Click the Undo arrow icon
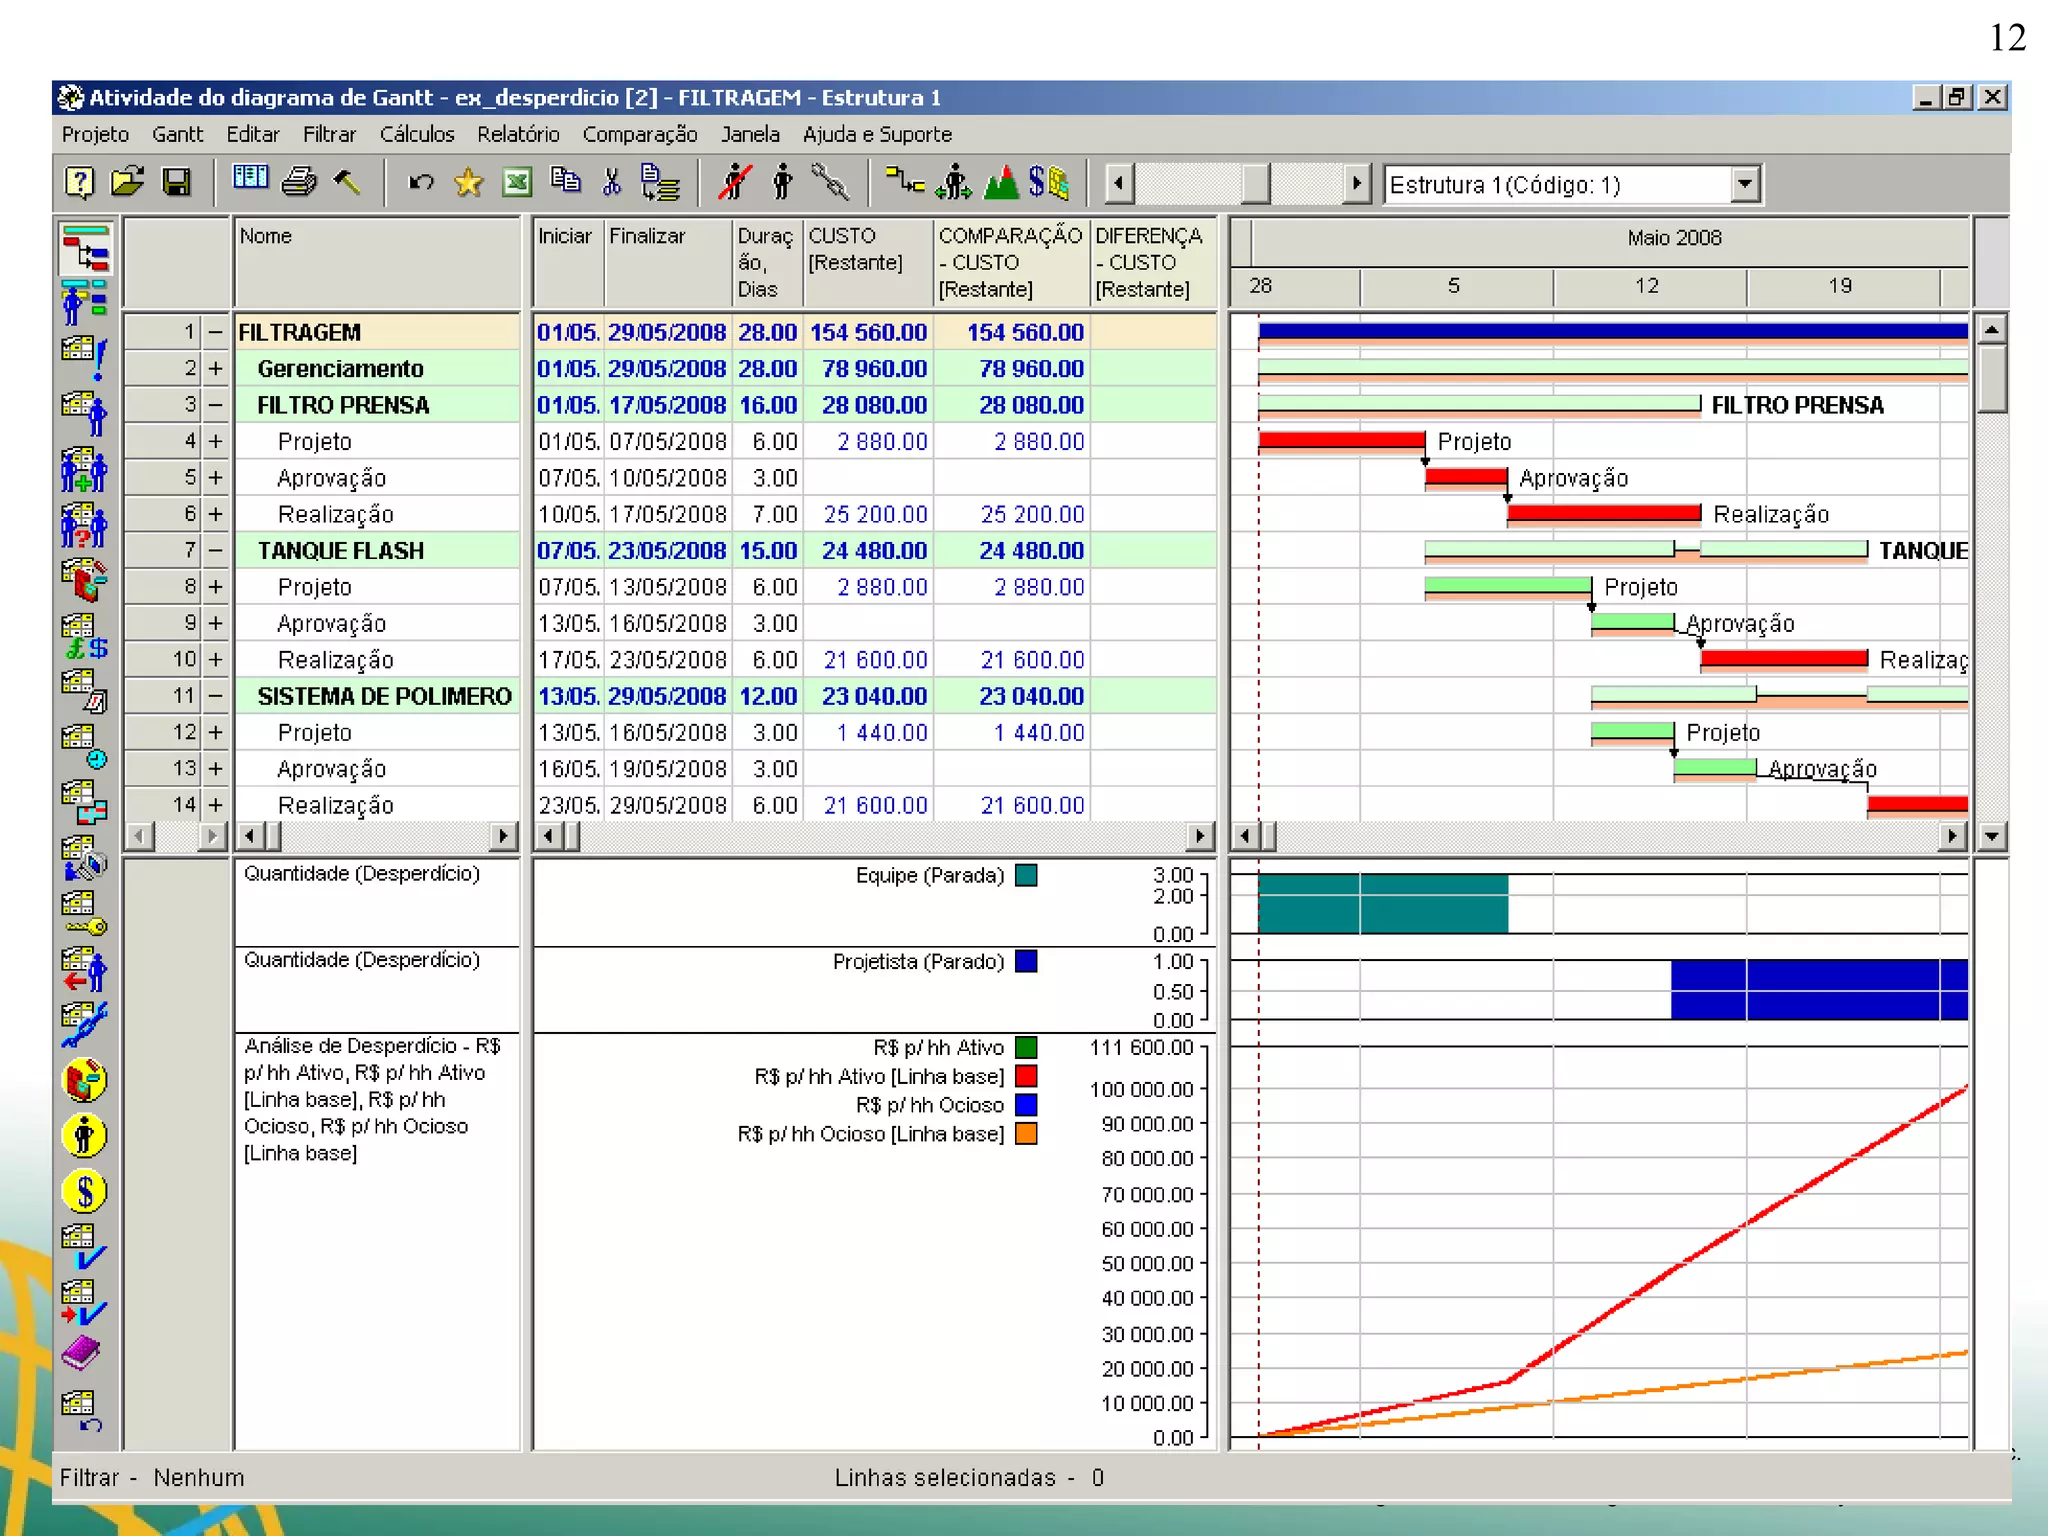The height and width of the screenshot is (1536, 2048). [x=421, y=182]
